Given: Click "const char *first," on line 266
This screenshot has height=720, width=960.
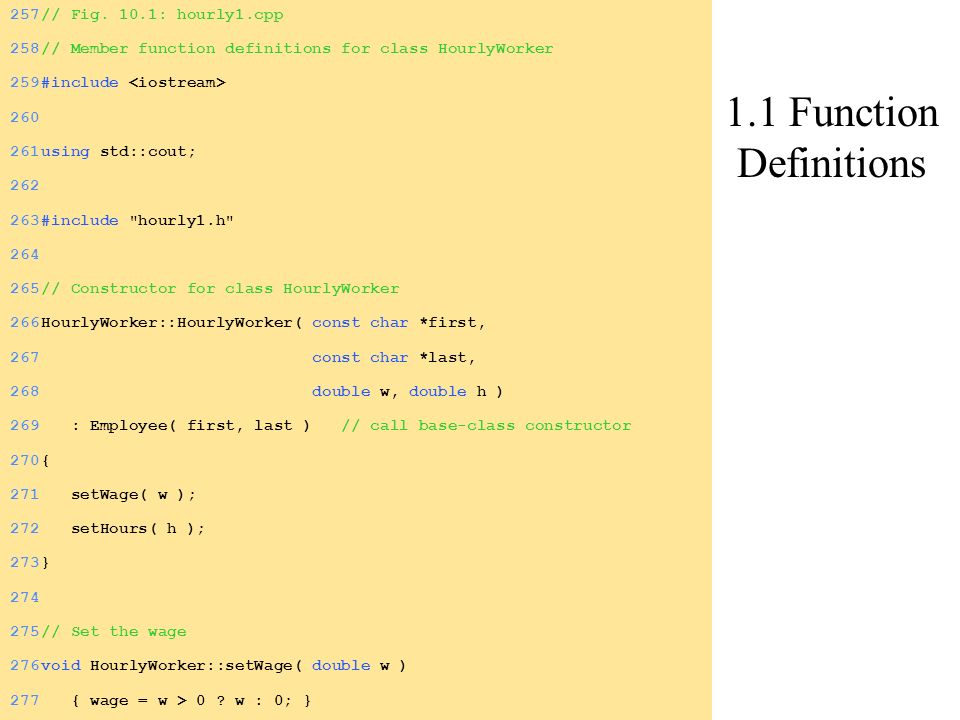Looking at the screenshot, I should coord(399,323).
